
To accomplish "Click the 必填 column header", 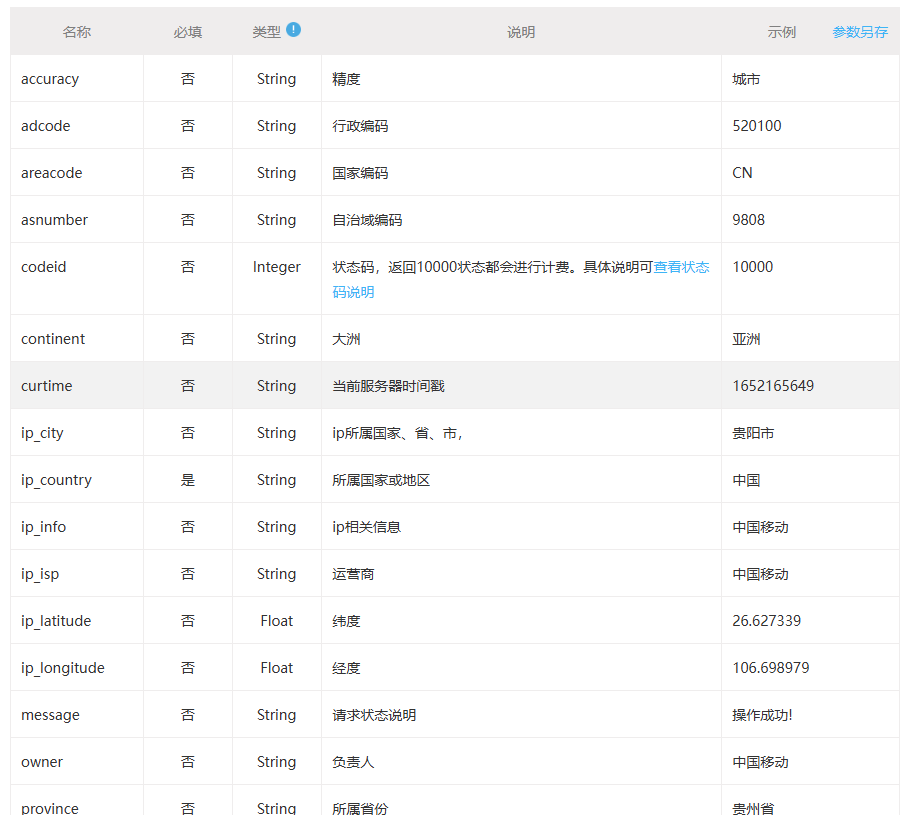I will pos(188,33).
